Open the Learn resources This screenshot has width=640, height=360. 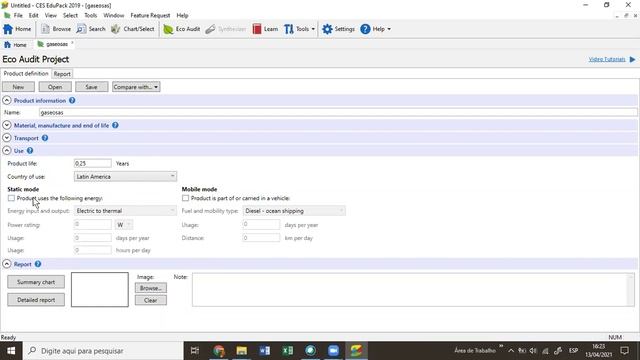coord(265,29)
